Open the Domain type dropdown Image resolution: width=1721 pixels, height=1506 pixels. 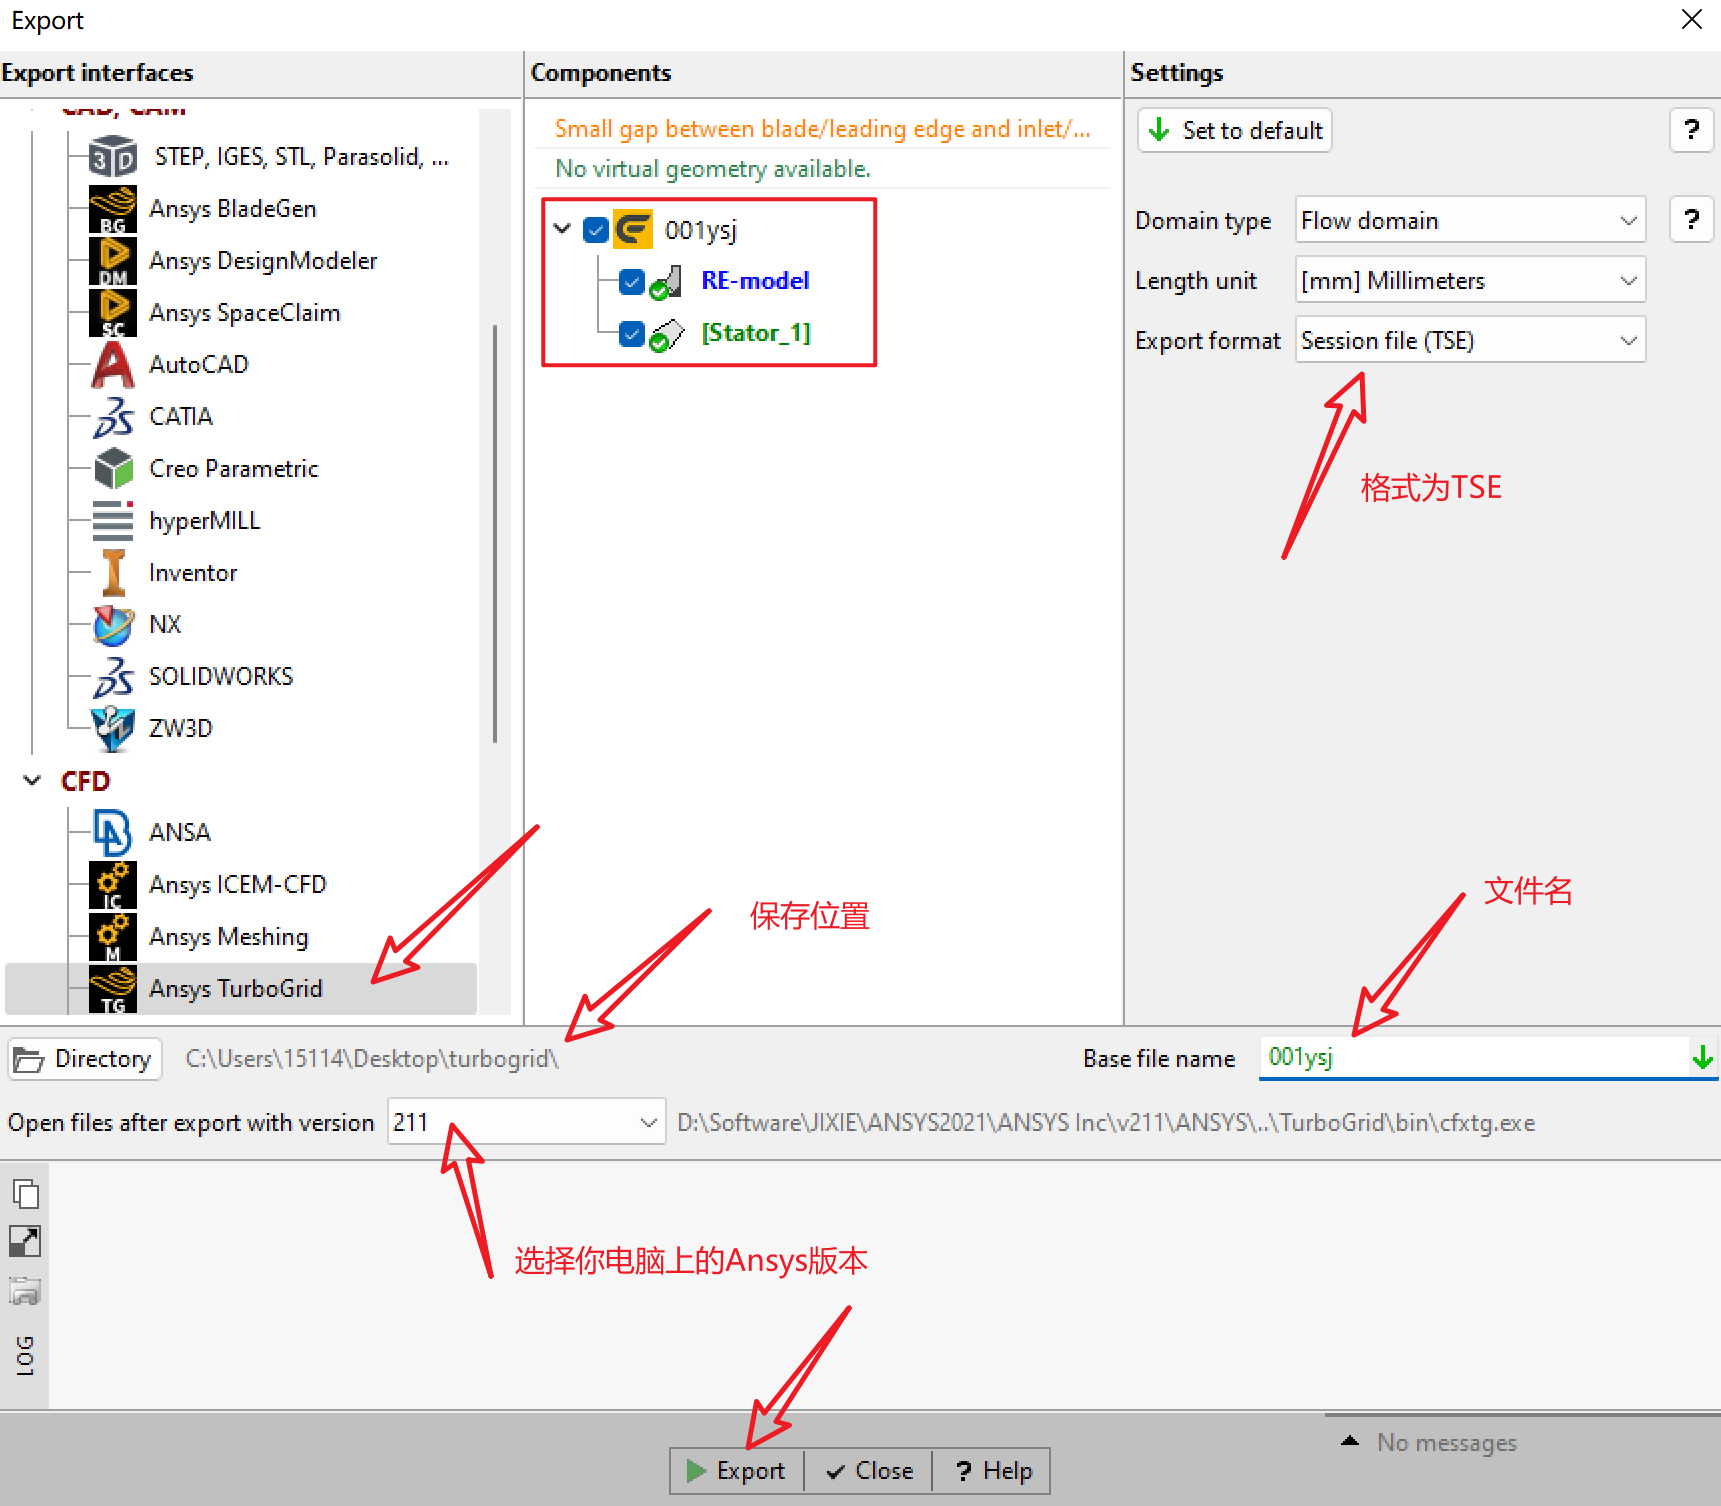pos(1470,220)
